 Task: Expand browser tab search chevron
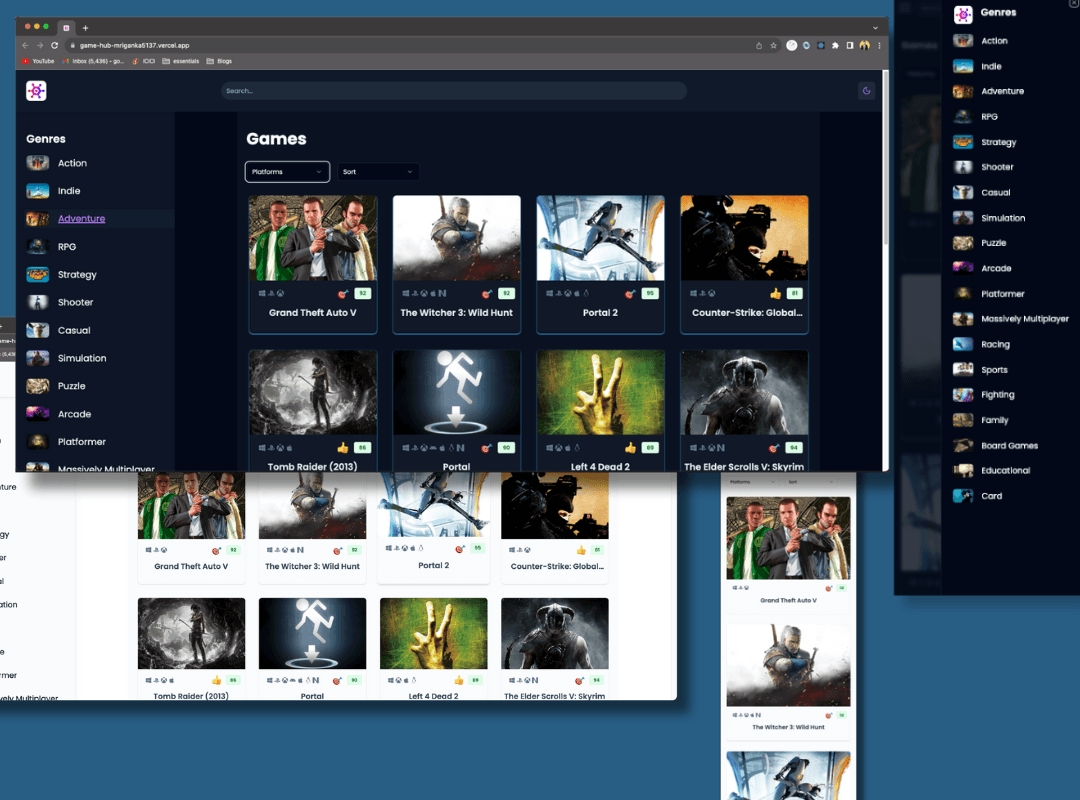point(875,28)
